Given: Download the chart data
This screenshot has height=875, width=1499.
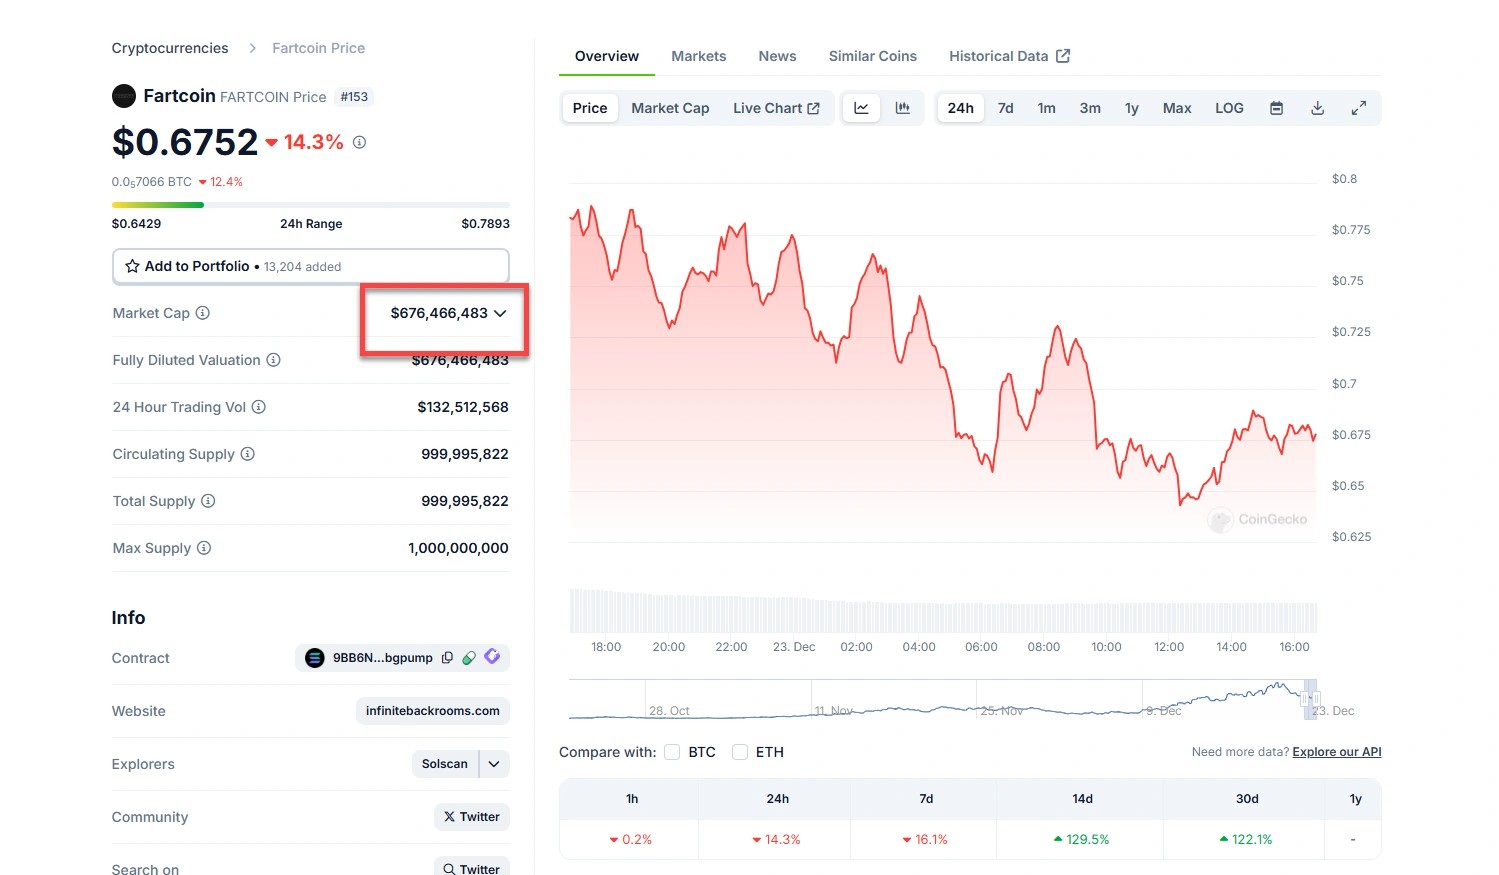Looking at the screenshot, I should tap(1317, 108).
